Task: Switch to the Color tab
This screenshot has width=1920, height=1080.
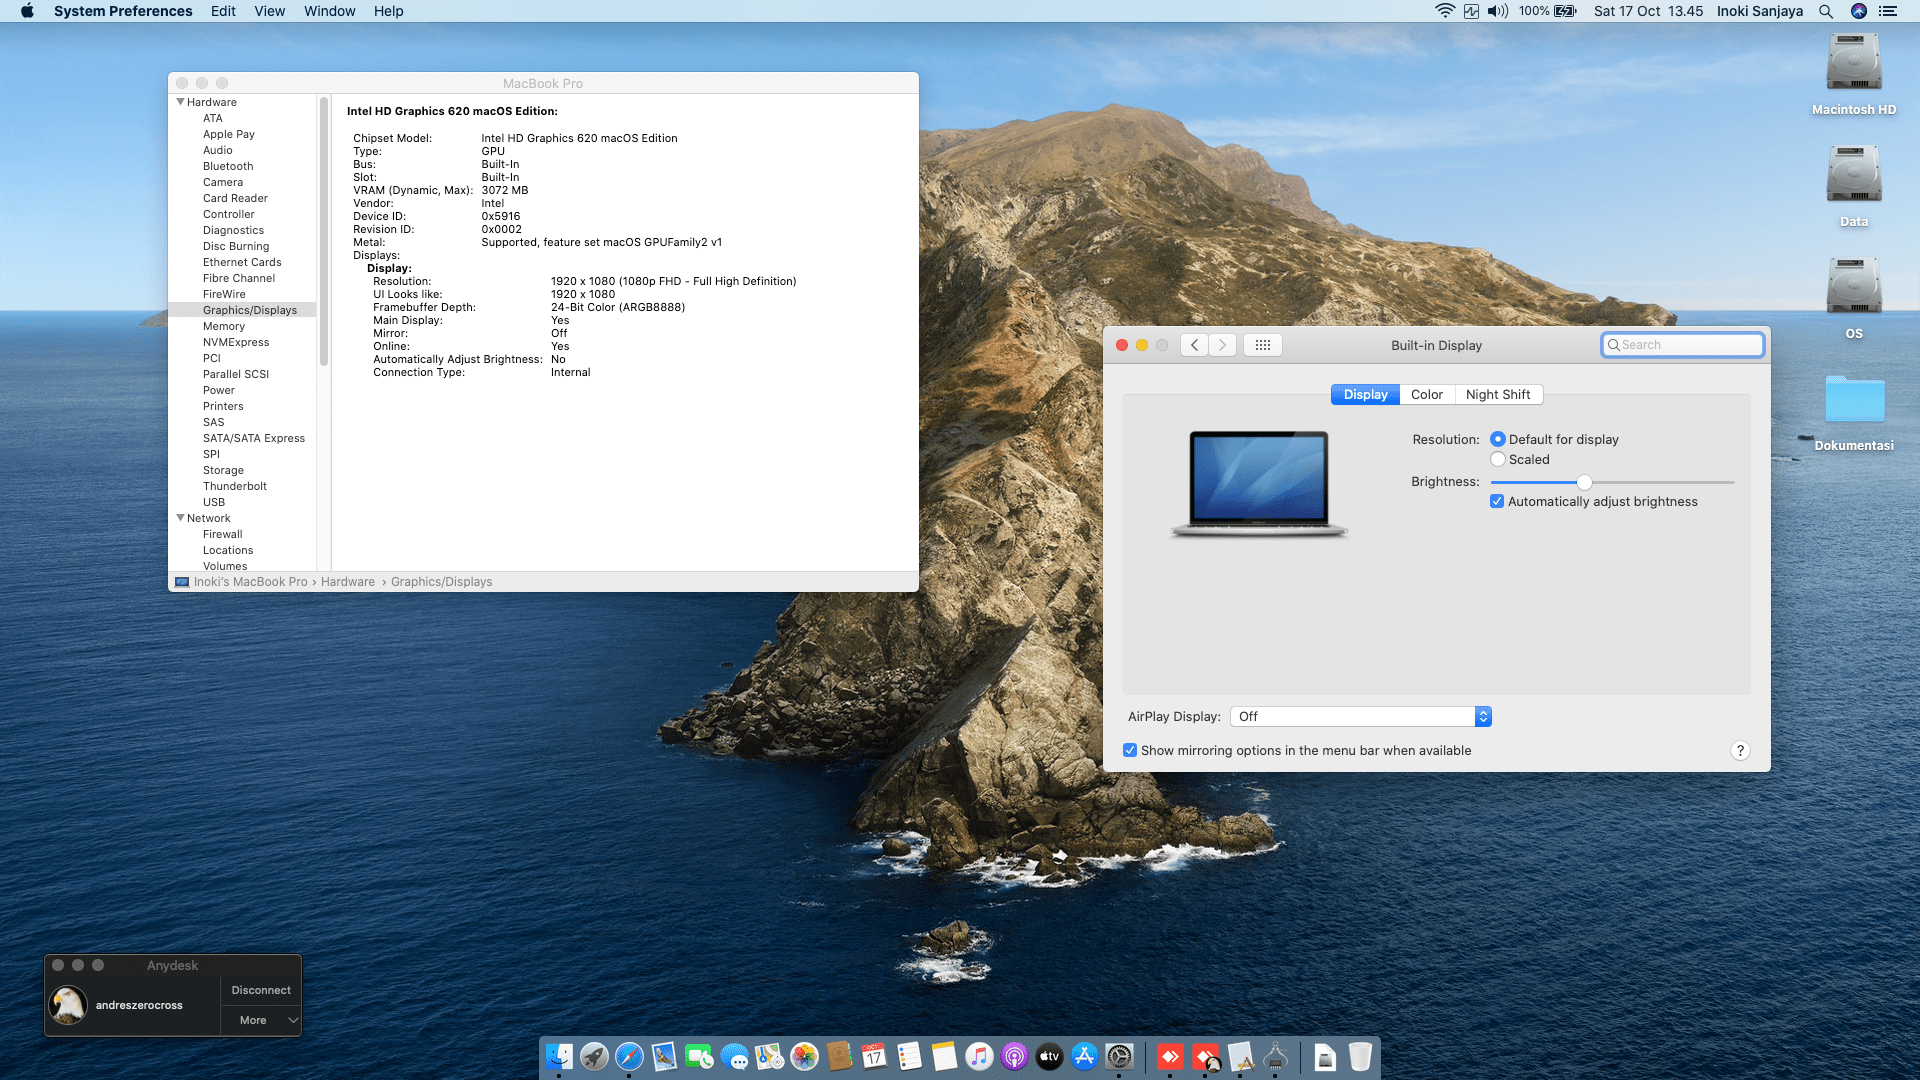Action: point(1427,394)
